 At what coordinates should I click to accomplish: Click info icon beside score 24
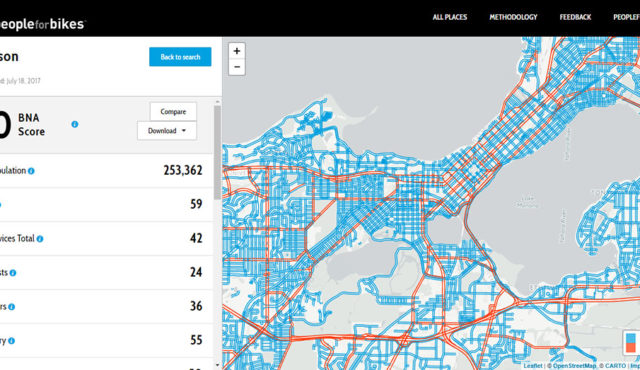click(13, 273)
